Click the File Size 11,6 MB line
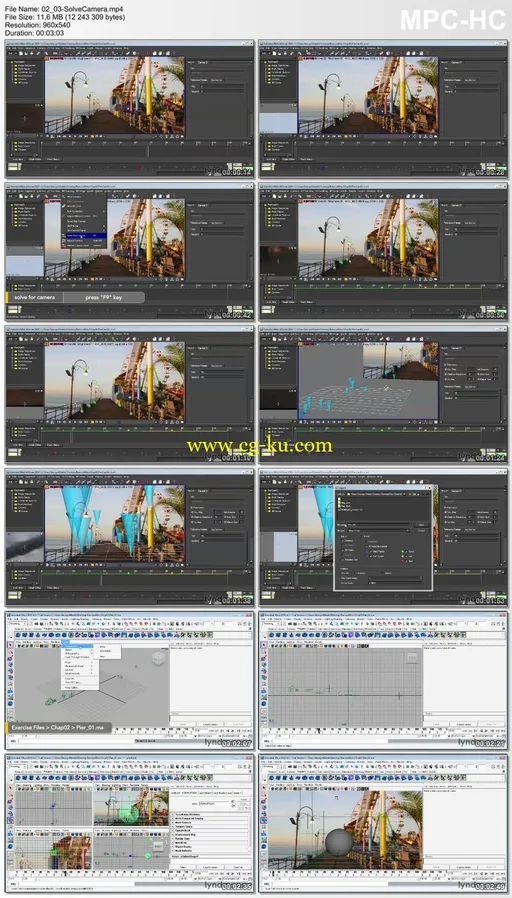This screenshot has width=512, height=898. [65, 18]
